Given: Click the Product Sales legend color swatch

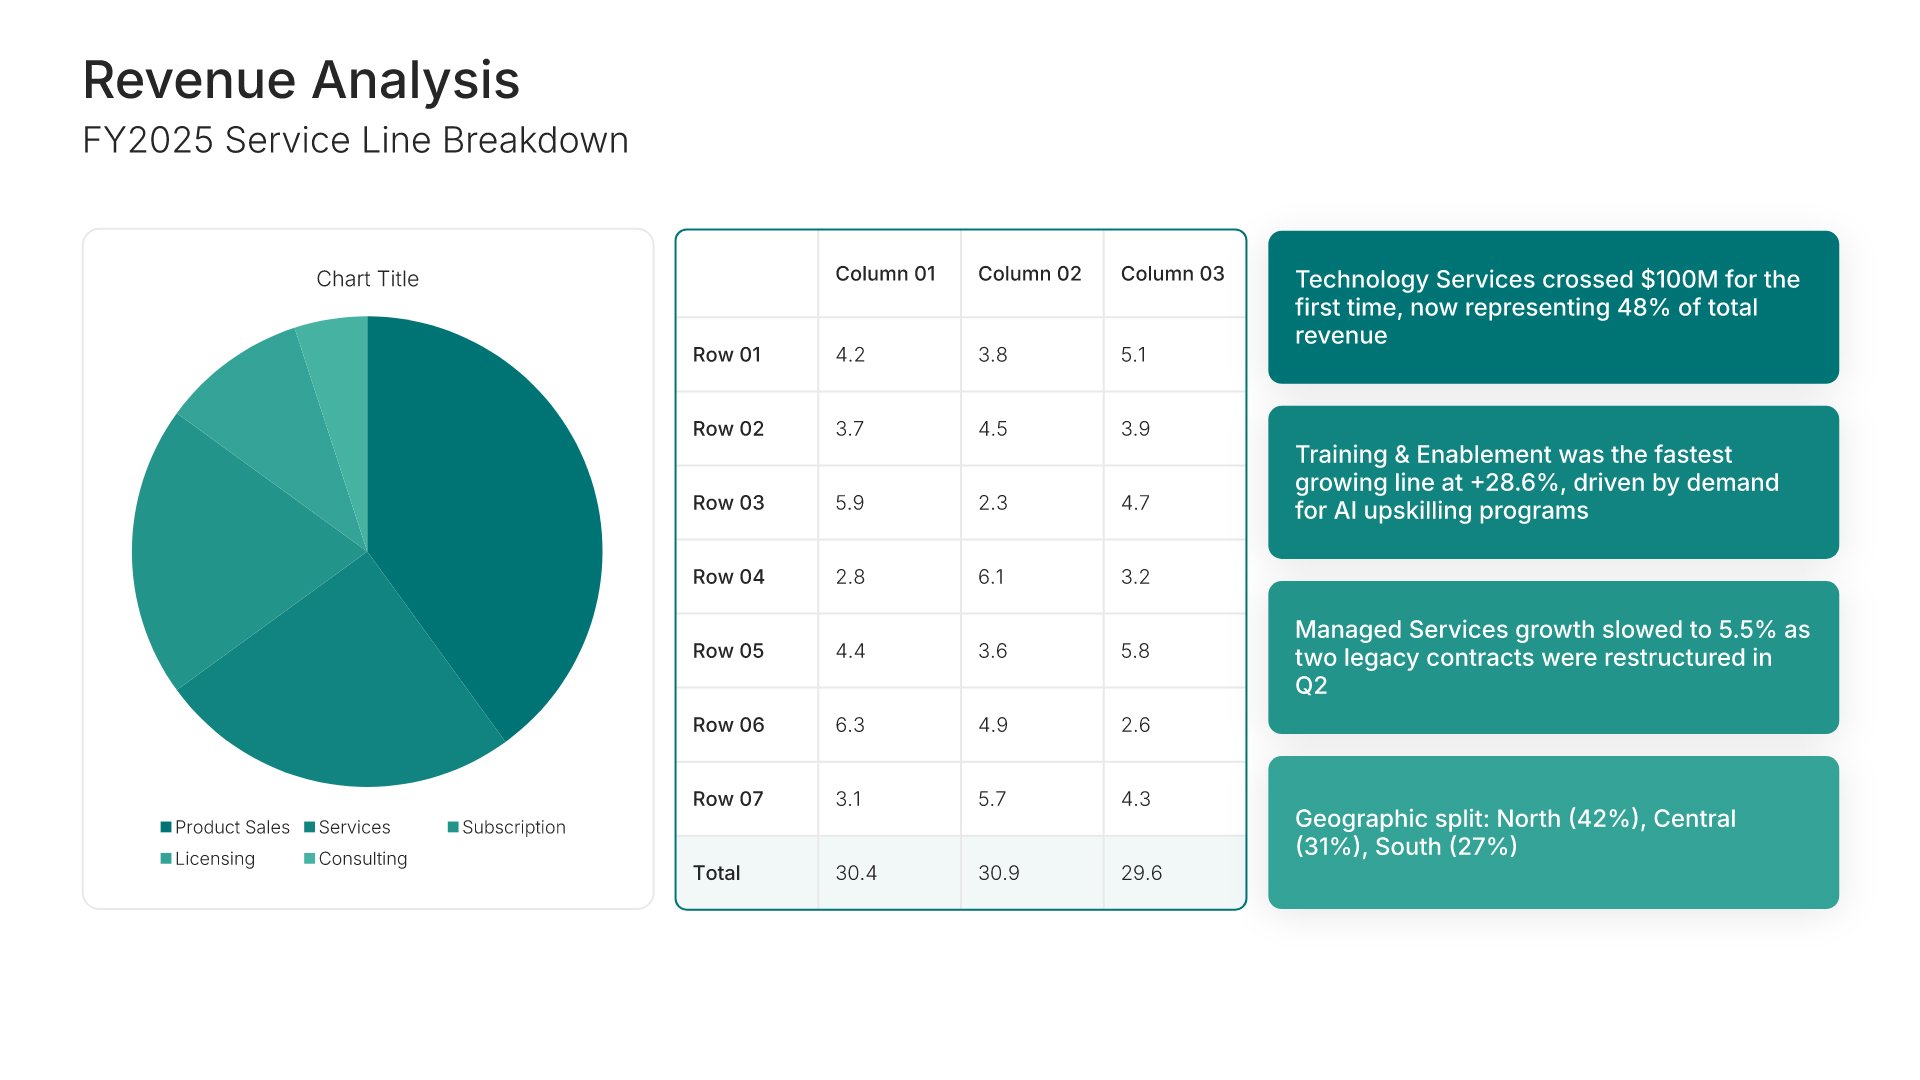Looking at the screenshot, I should click(166, 827).
